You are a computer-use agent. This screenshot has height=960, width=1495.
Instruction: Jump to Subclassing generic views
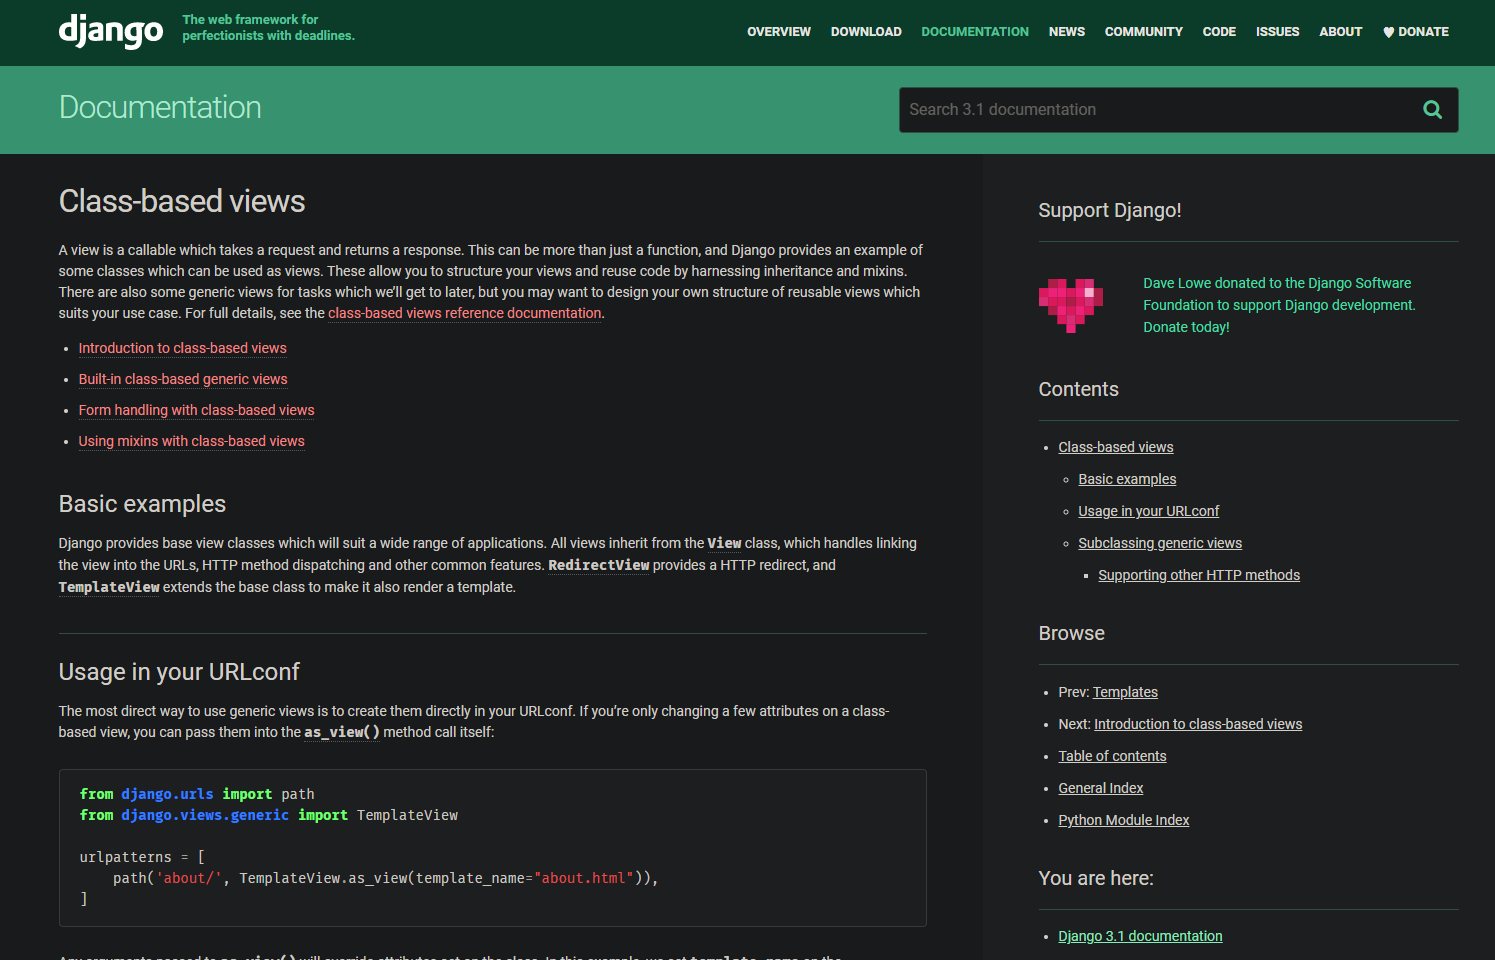pos(1160,543)
